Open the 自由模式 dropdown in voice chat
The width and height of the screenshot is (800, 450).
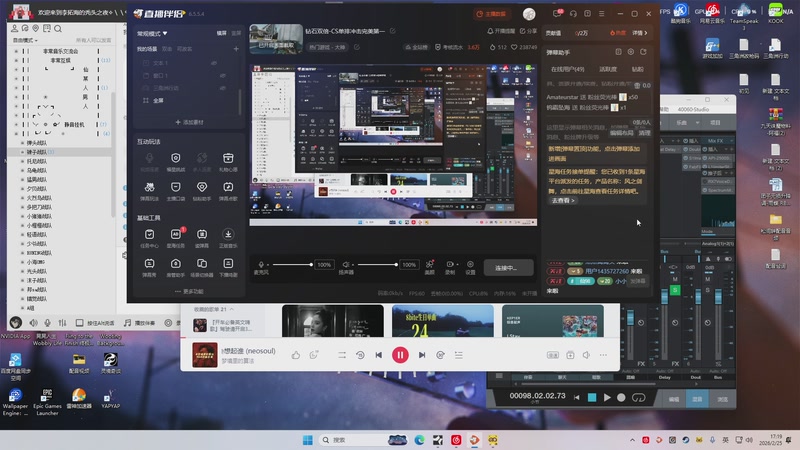(25, 40)
